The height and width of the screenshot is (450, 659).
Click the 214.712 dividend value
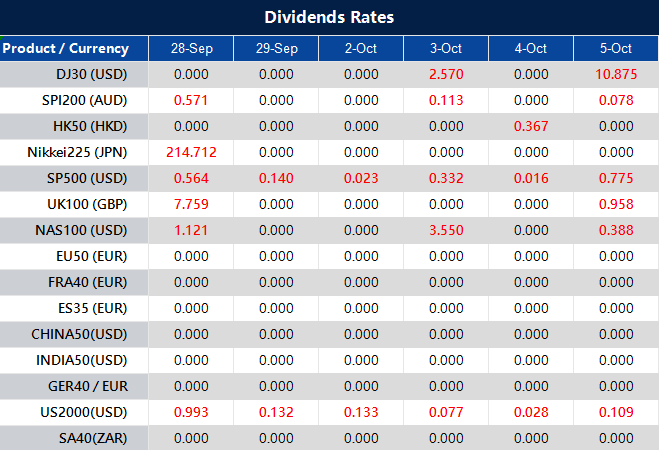(191, 152)
